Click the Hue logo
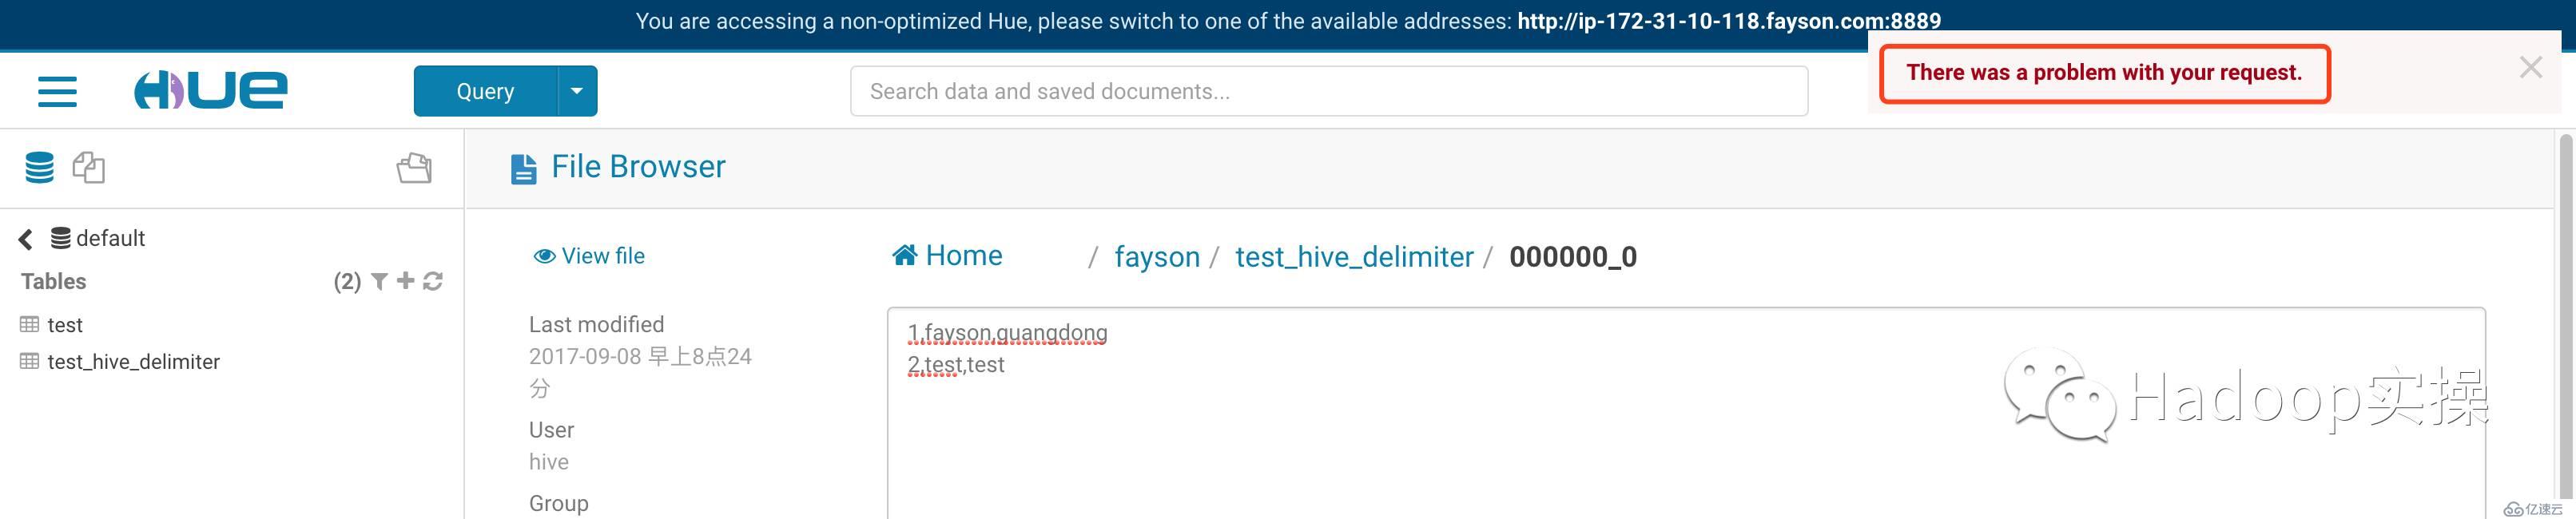The image size is (2576, 519). (211, 90)
